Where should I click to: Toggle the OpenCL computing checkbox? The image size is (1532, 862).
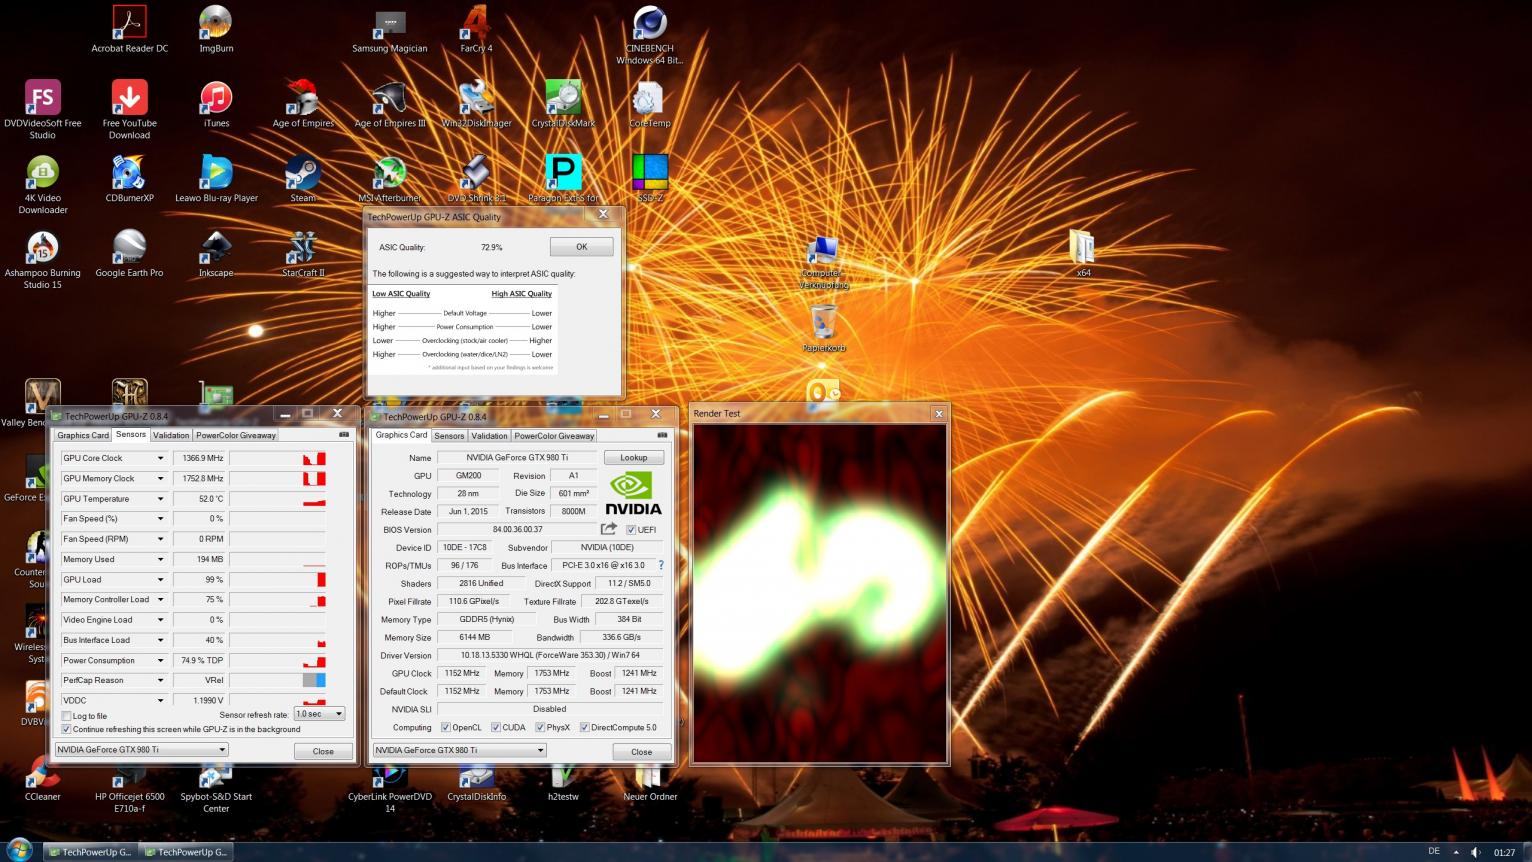(445, 727)
